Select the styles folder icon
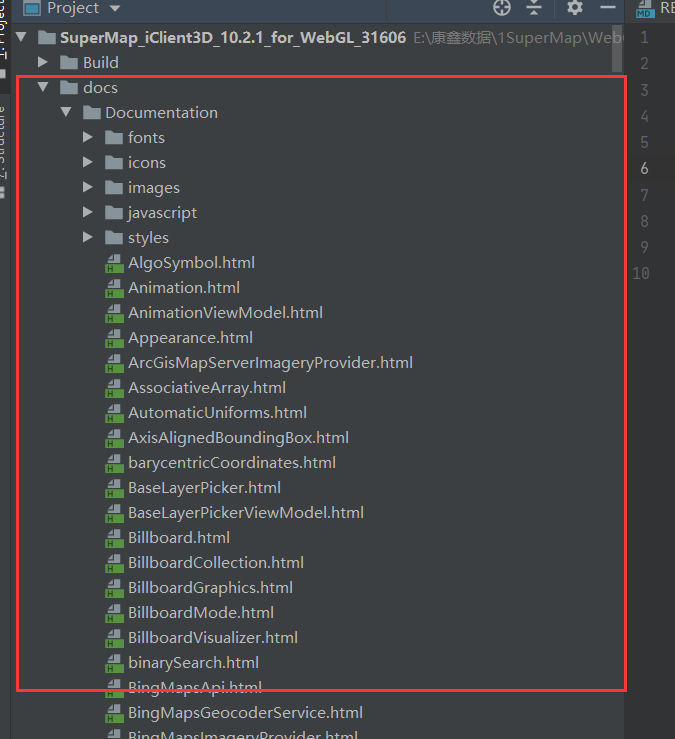Viewport: 675px width, 739px height. click(x=114, y=237)
